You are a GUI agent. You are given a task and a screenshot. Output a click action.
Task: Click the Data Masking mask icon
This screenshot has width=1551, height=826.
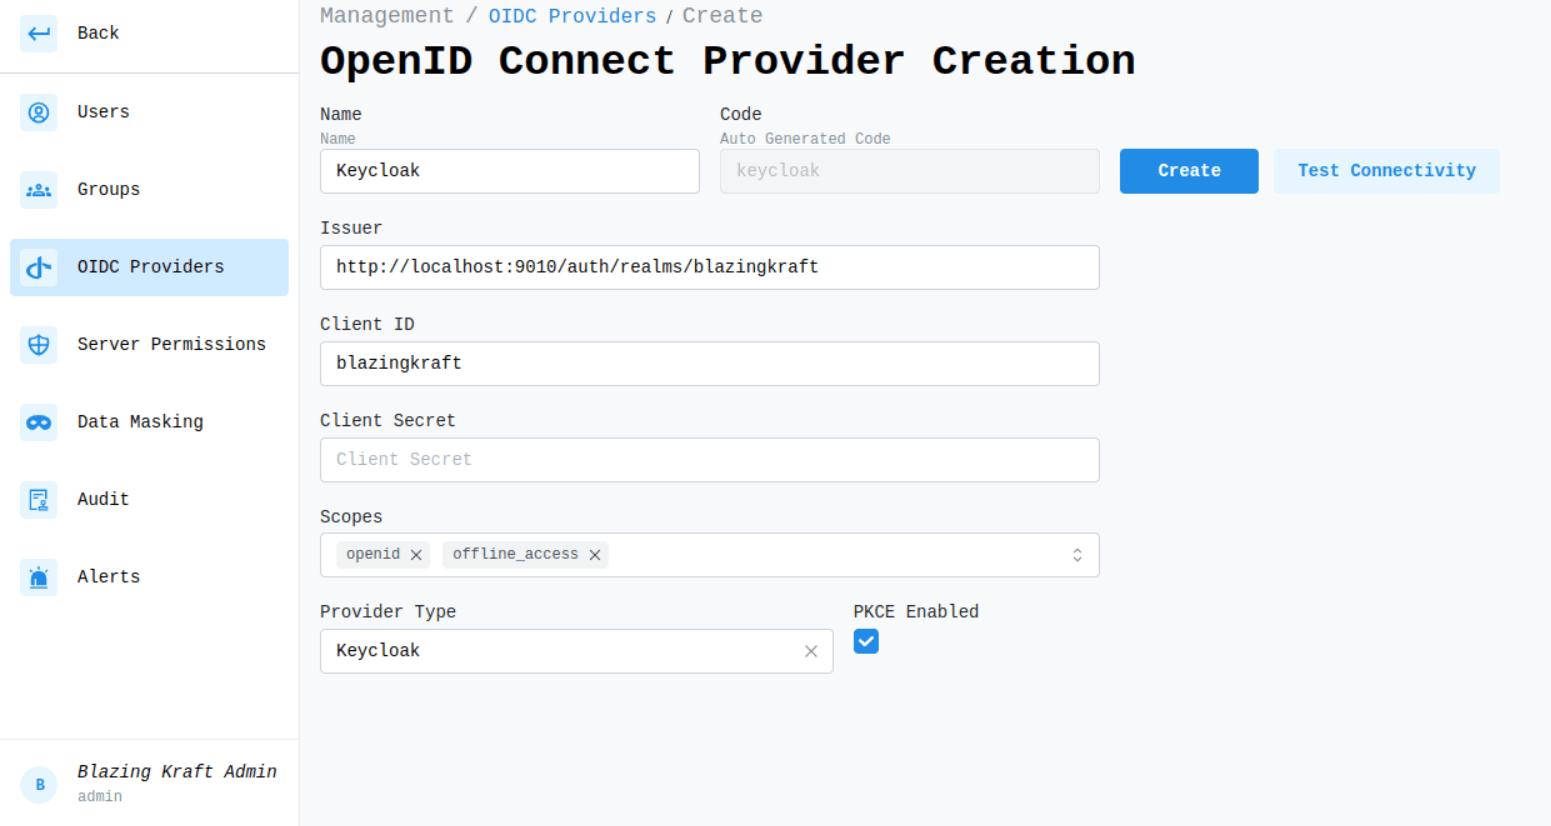click(x=39, y=422)
